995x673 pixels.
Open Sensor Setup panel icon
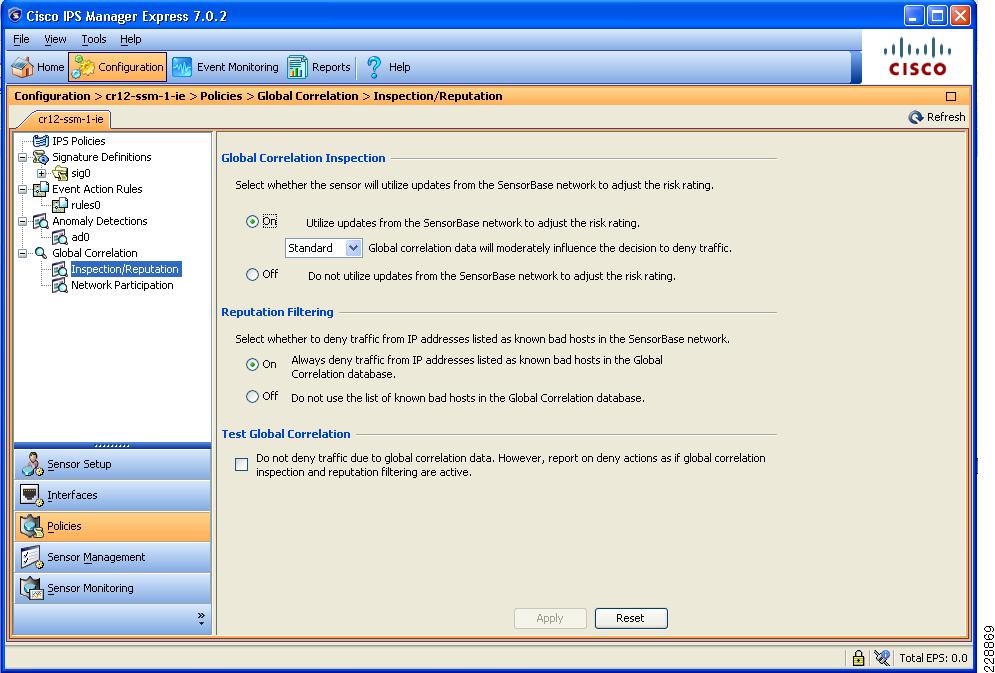32,464
